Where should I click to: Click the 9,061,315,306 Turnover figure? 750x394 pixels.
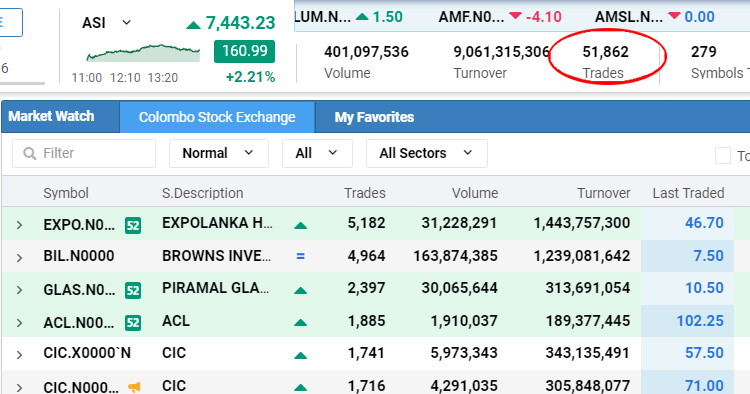pyautogui.click(x=502, y=52)
